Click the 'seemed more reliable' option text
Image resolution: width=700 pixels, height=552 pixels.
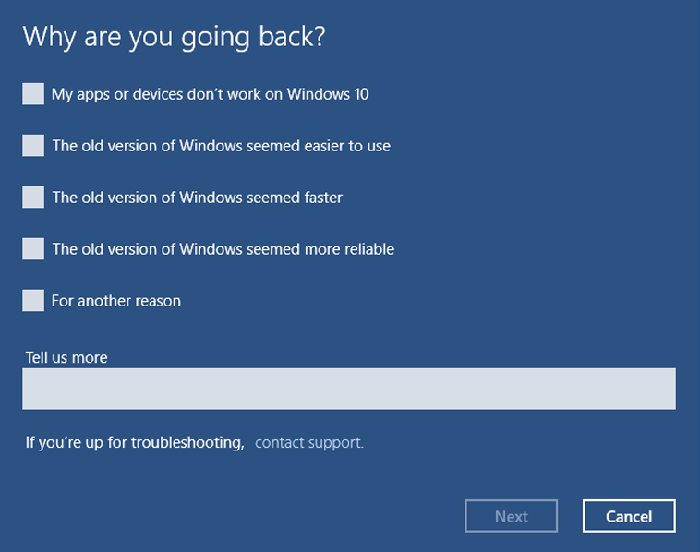[223, 249]
